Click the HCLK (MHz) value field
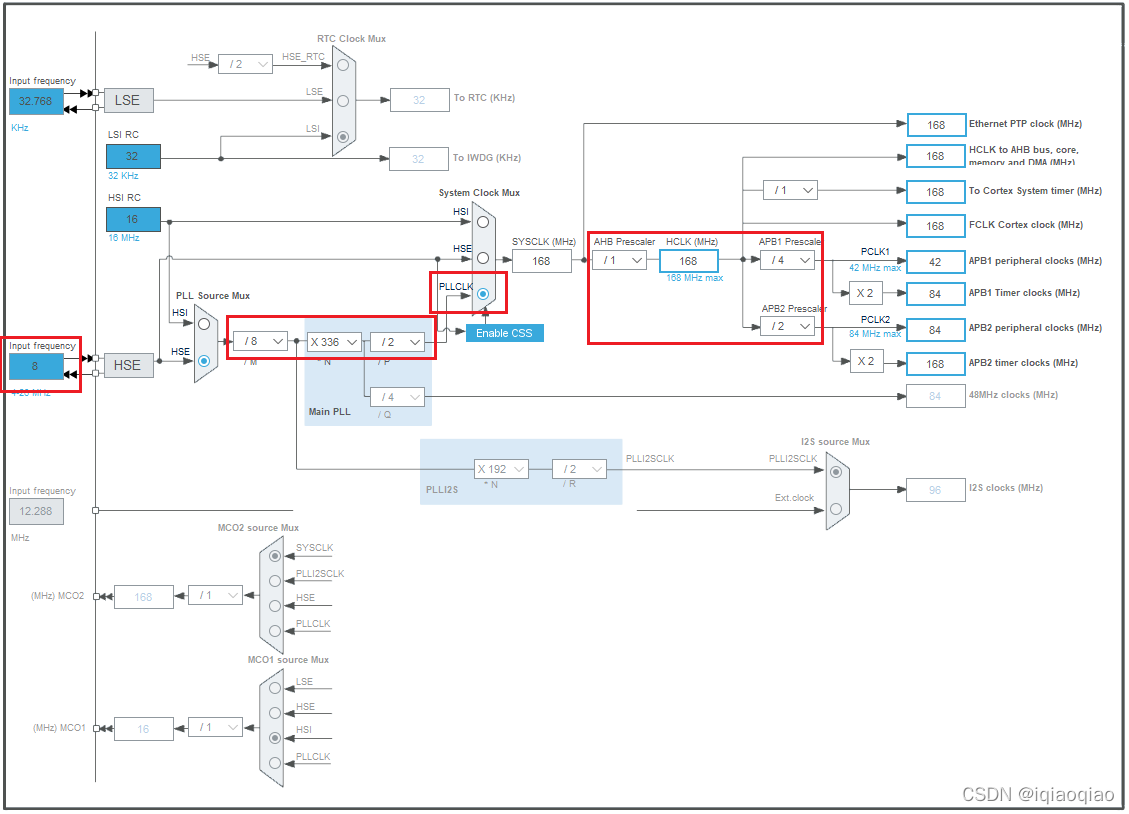The image size is (1129, 814). [689, 261]
